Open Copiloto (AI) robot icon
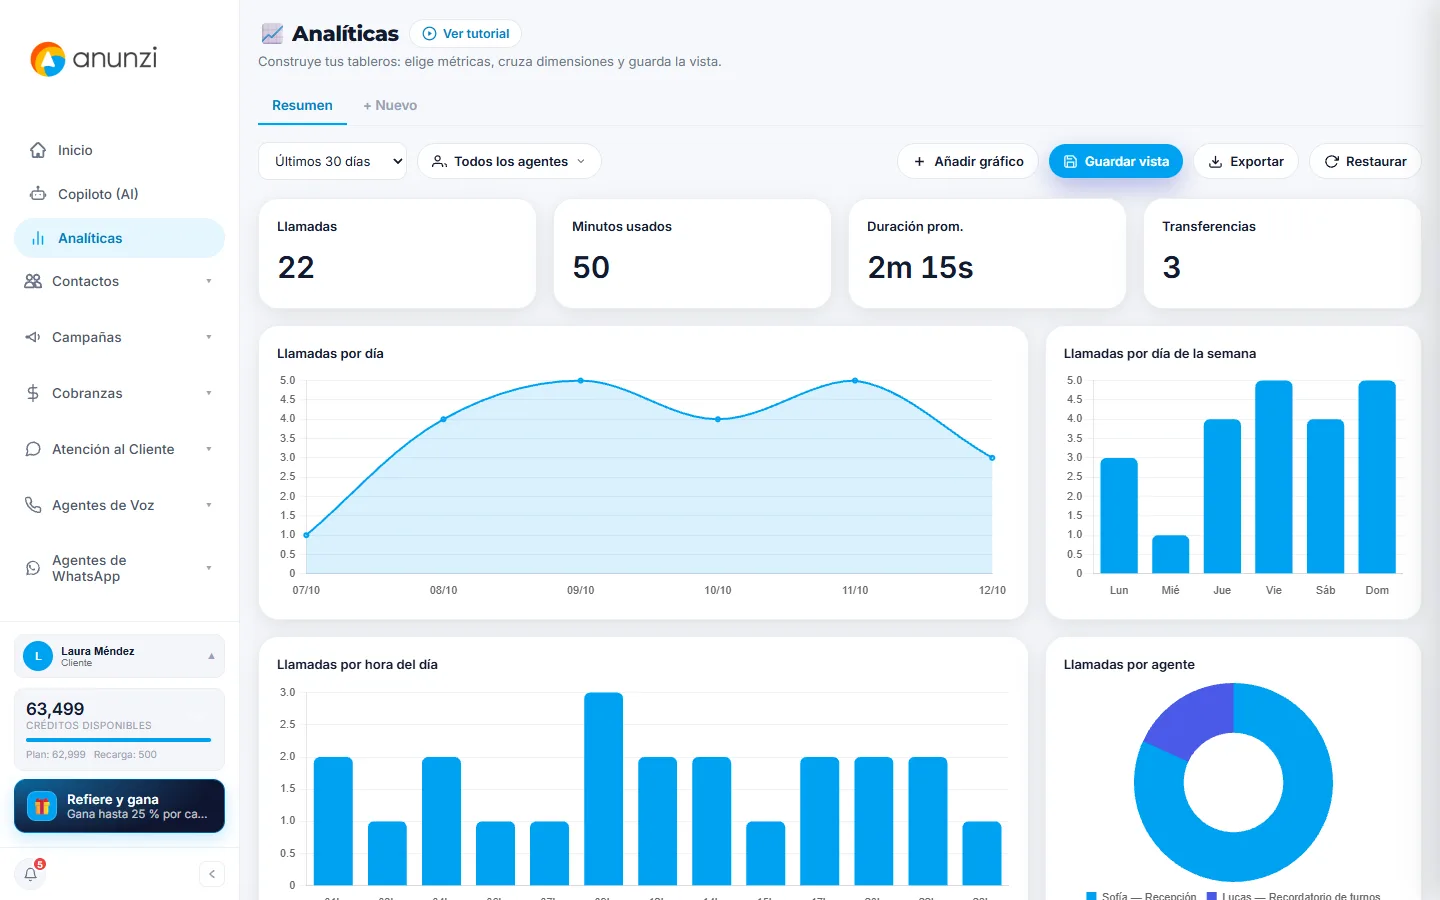The width and height of the screenshot is (1440, 900). tap(38, 194)
